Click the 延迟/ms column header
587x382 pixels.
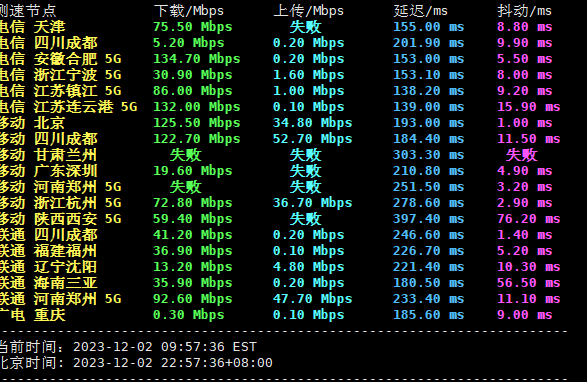click(420, 11)
